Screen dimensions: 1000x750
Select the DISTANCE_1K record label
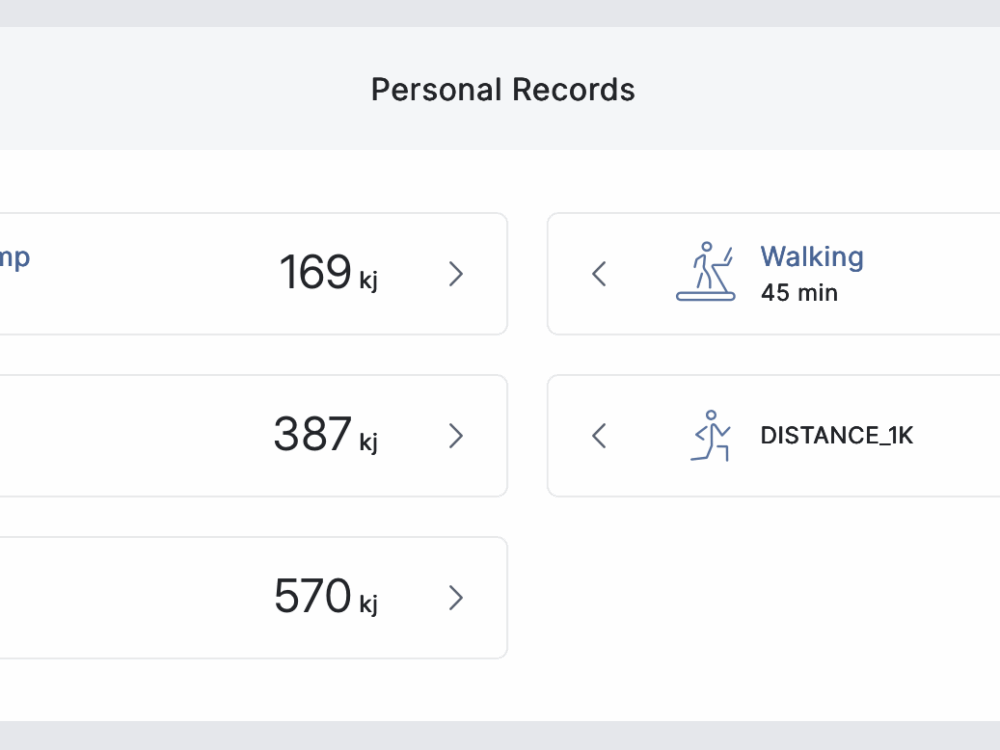tap(836, 436)
